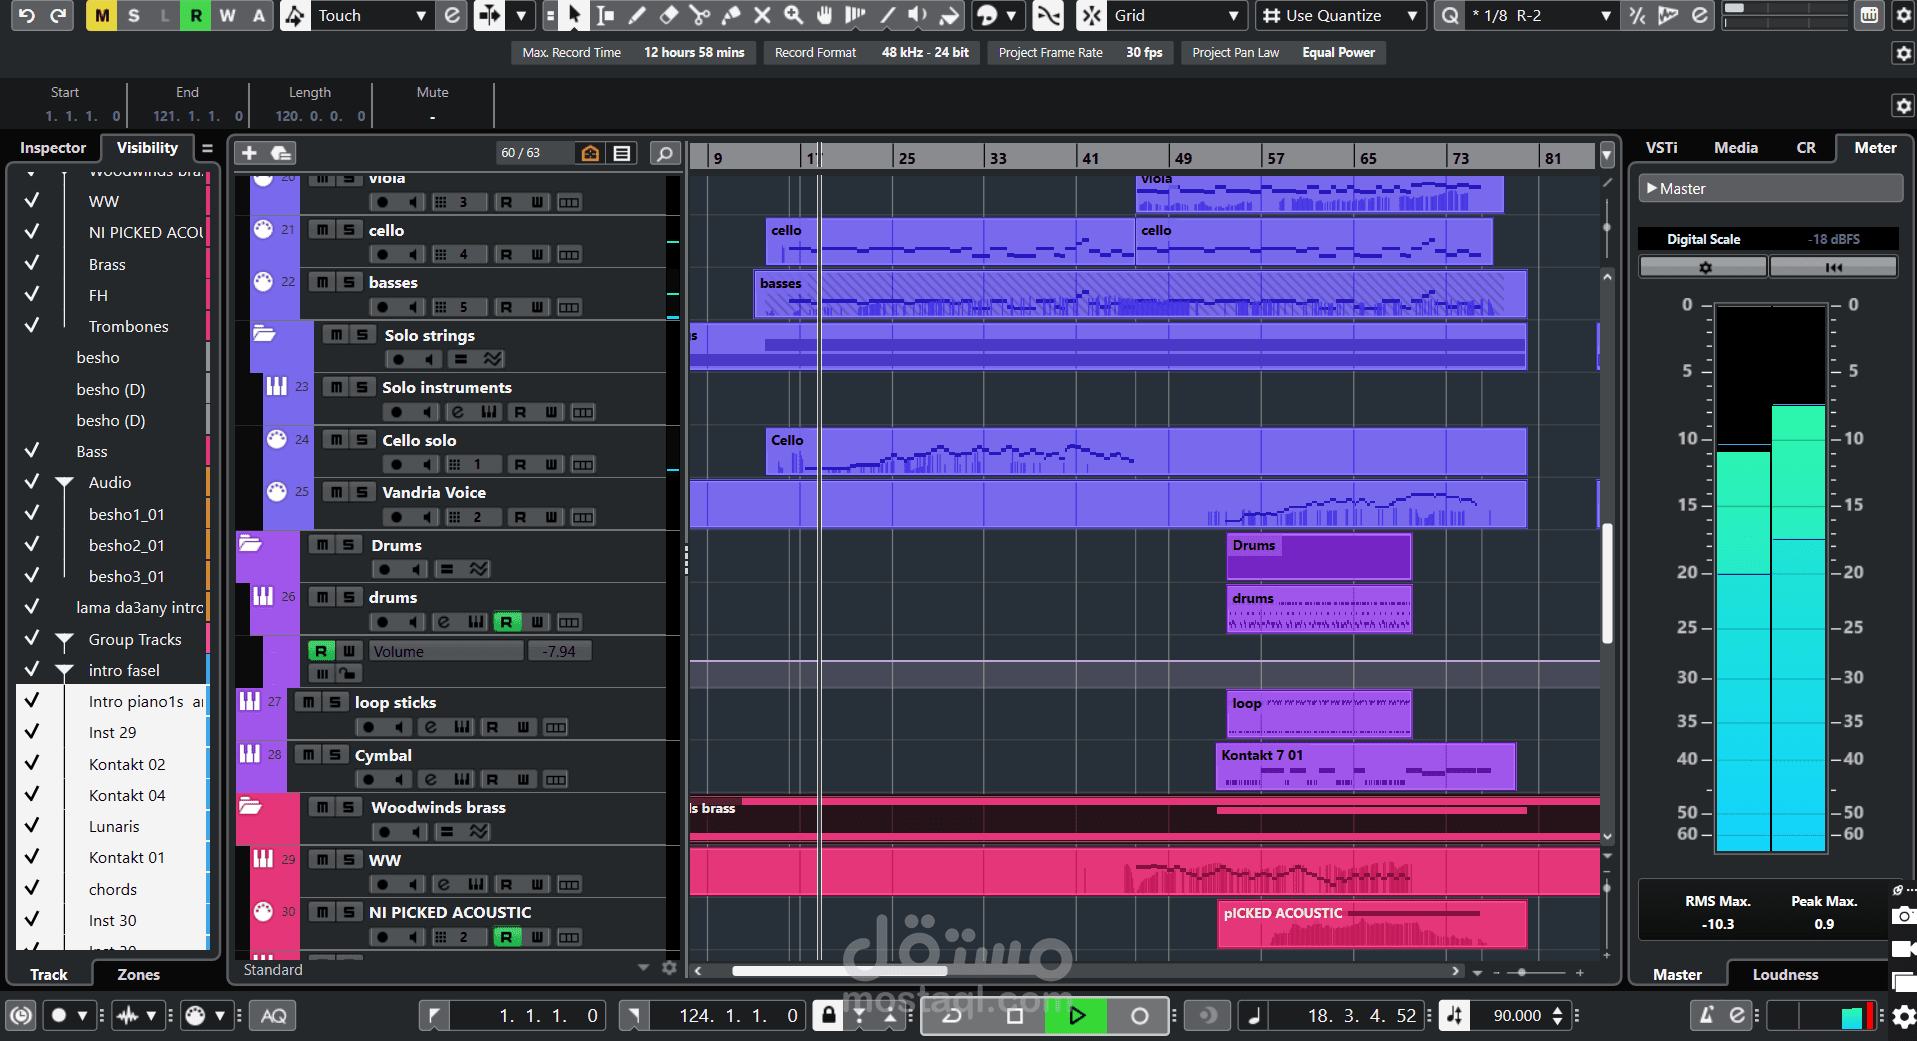Toggle global Mute state M button
Image resolution: width=1917 pixels, height=1041 pixels.
click(x=102, y=15)
